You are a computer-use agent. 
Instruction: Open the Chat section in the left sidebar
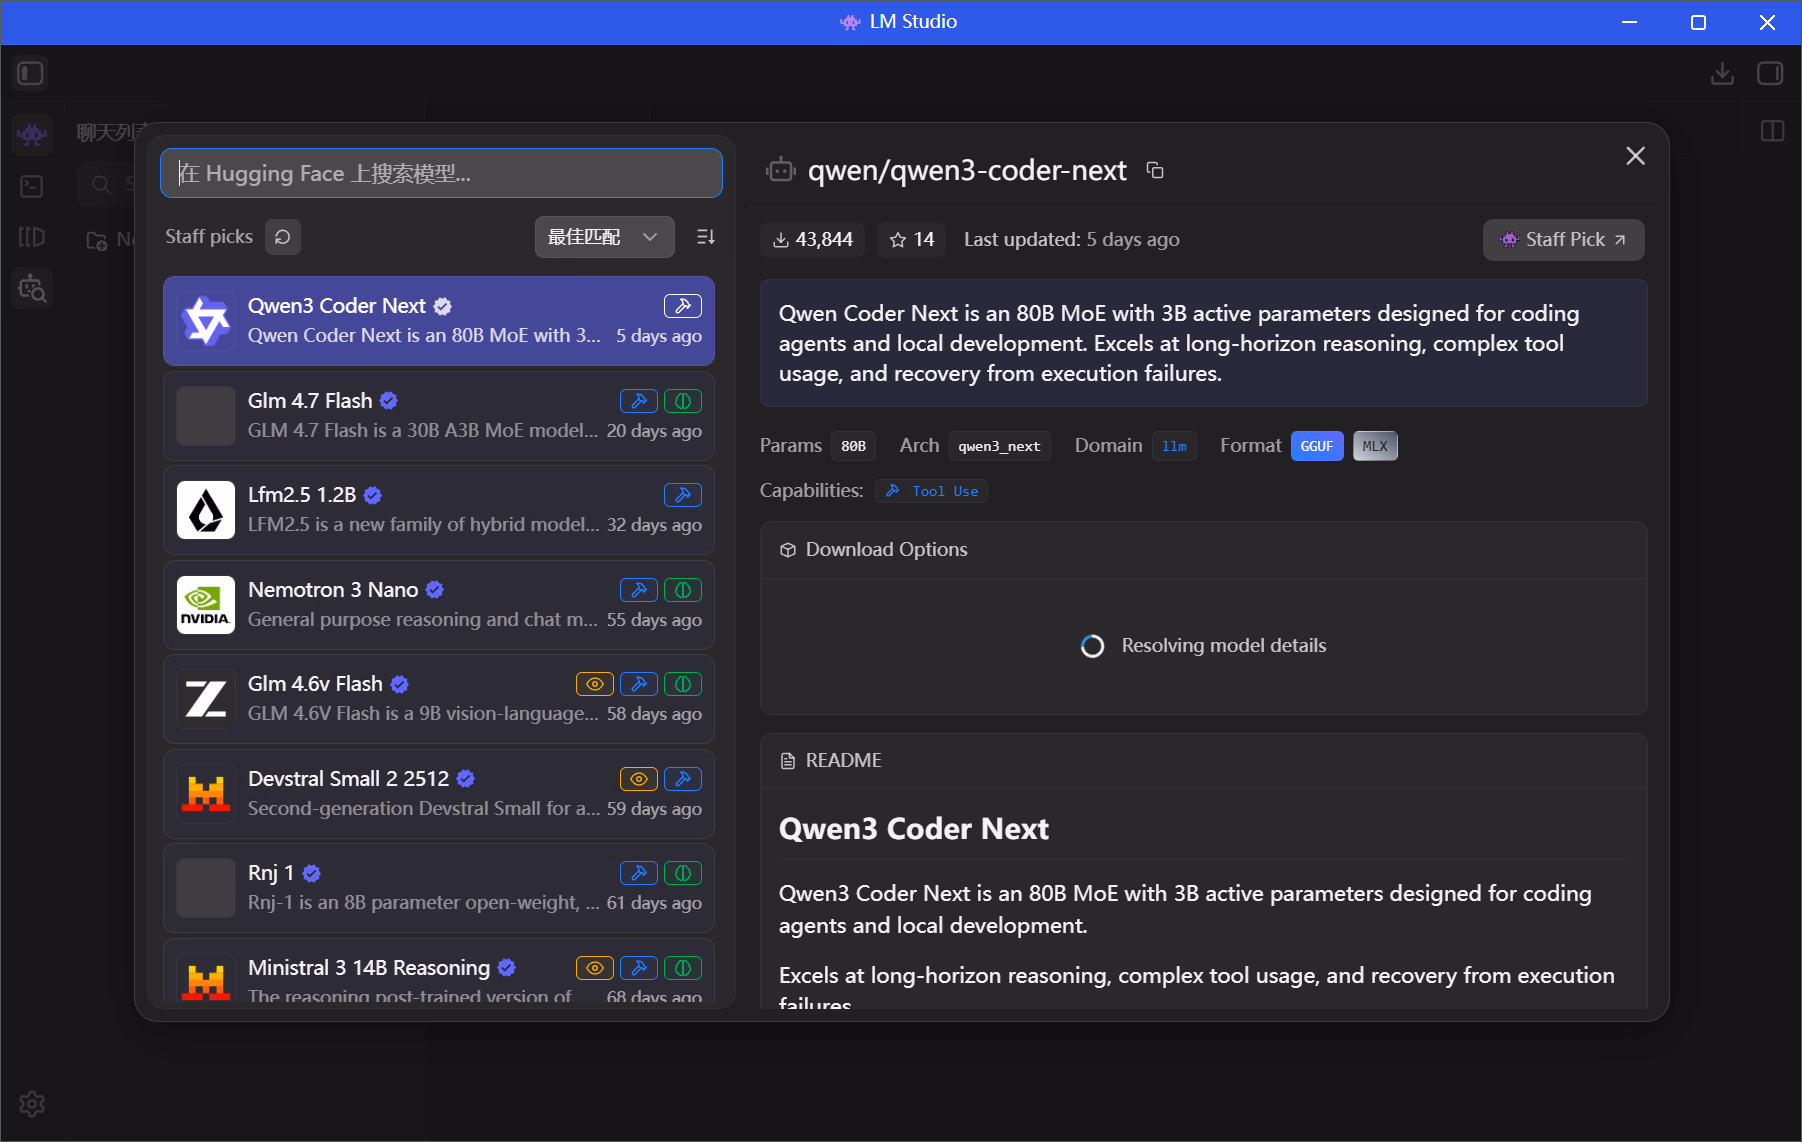pos(32,134)
